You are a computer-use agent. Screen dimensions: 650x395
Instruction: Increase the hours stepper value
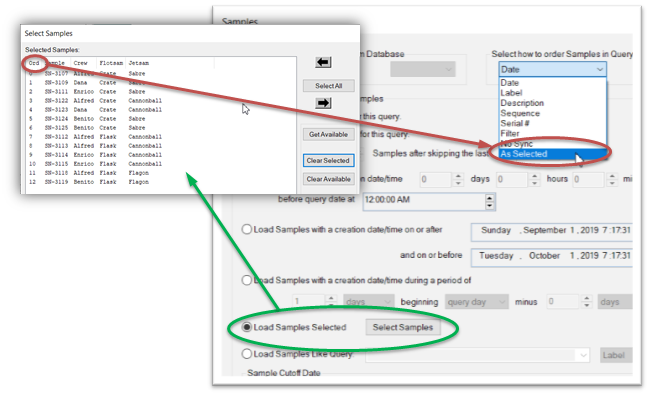pos(535,176)
